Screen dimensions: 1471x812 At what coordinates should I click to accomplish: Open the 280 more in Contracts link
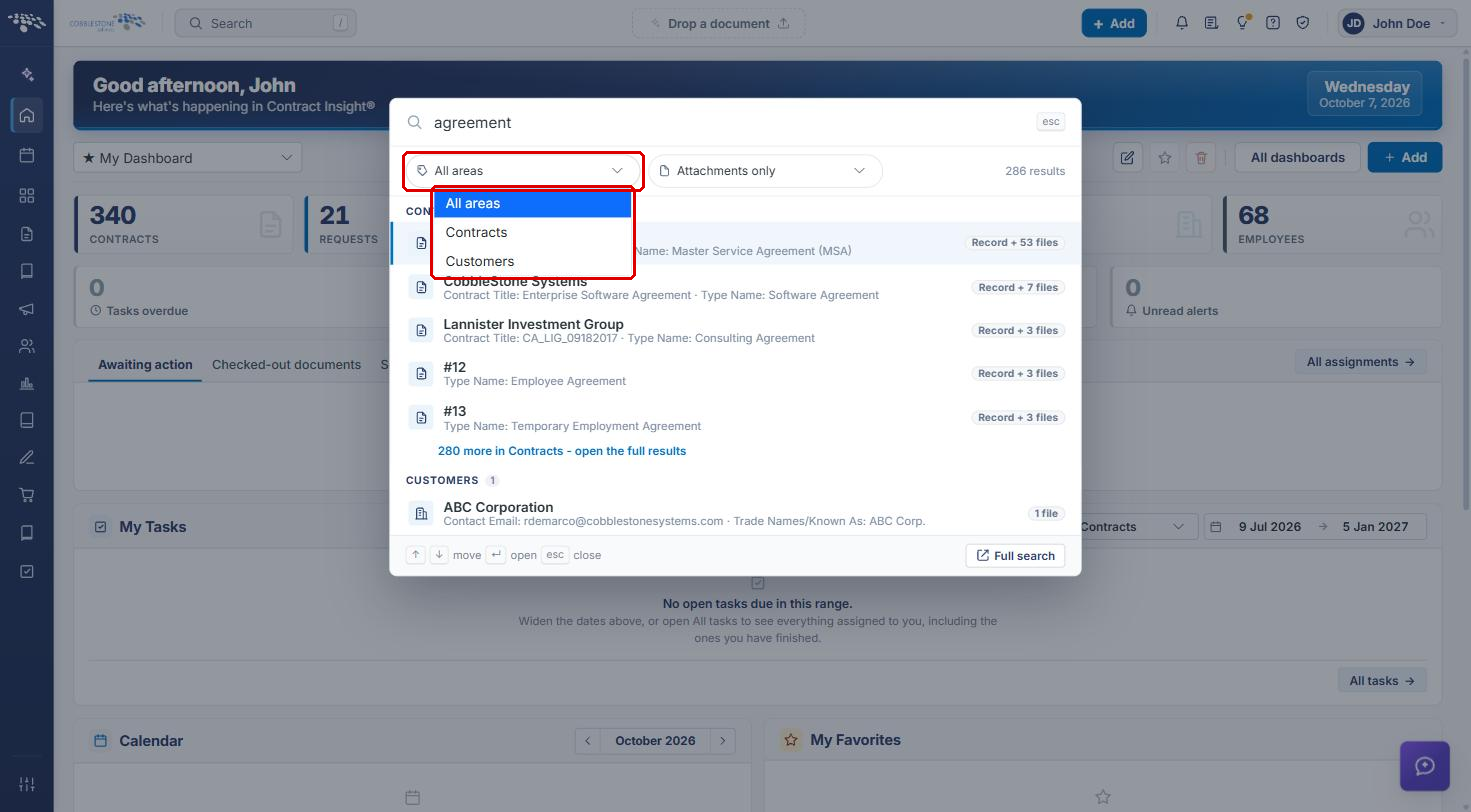click(x=562, y=451)
